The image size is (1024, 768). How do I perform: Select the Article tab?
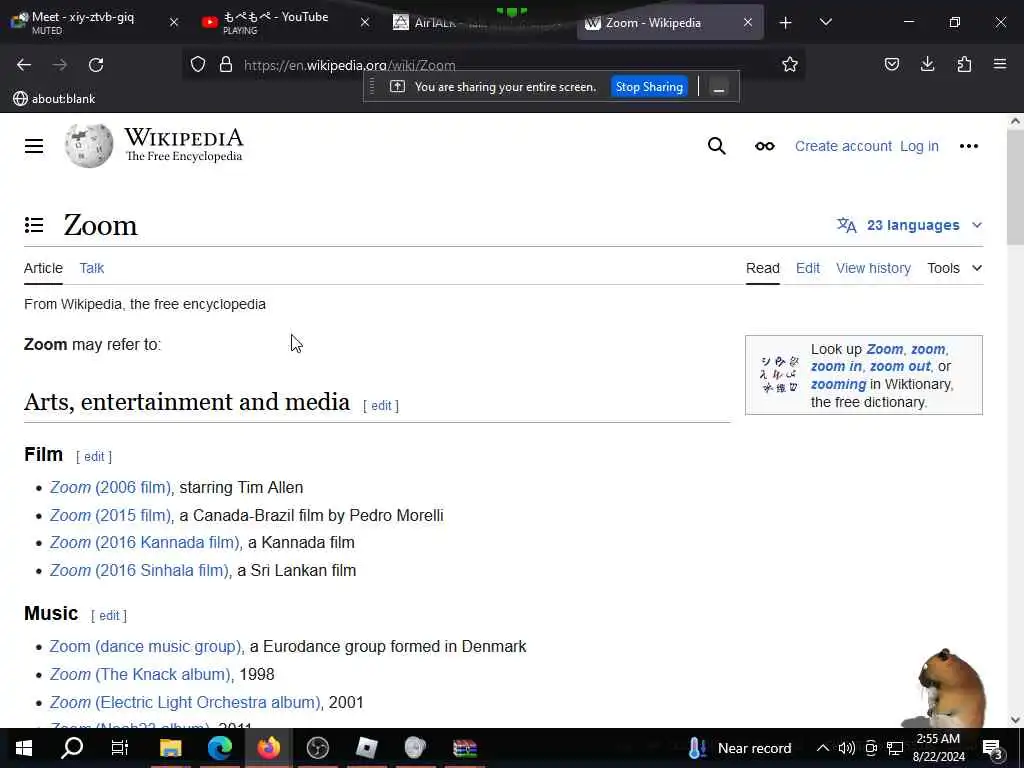[x=43, y=268]
